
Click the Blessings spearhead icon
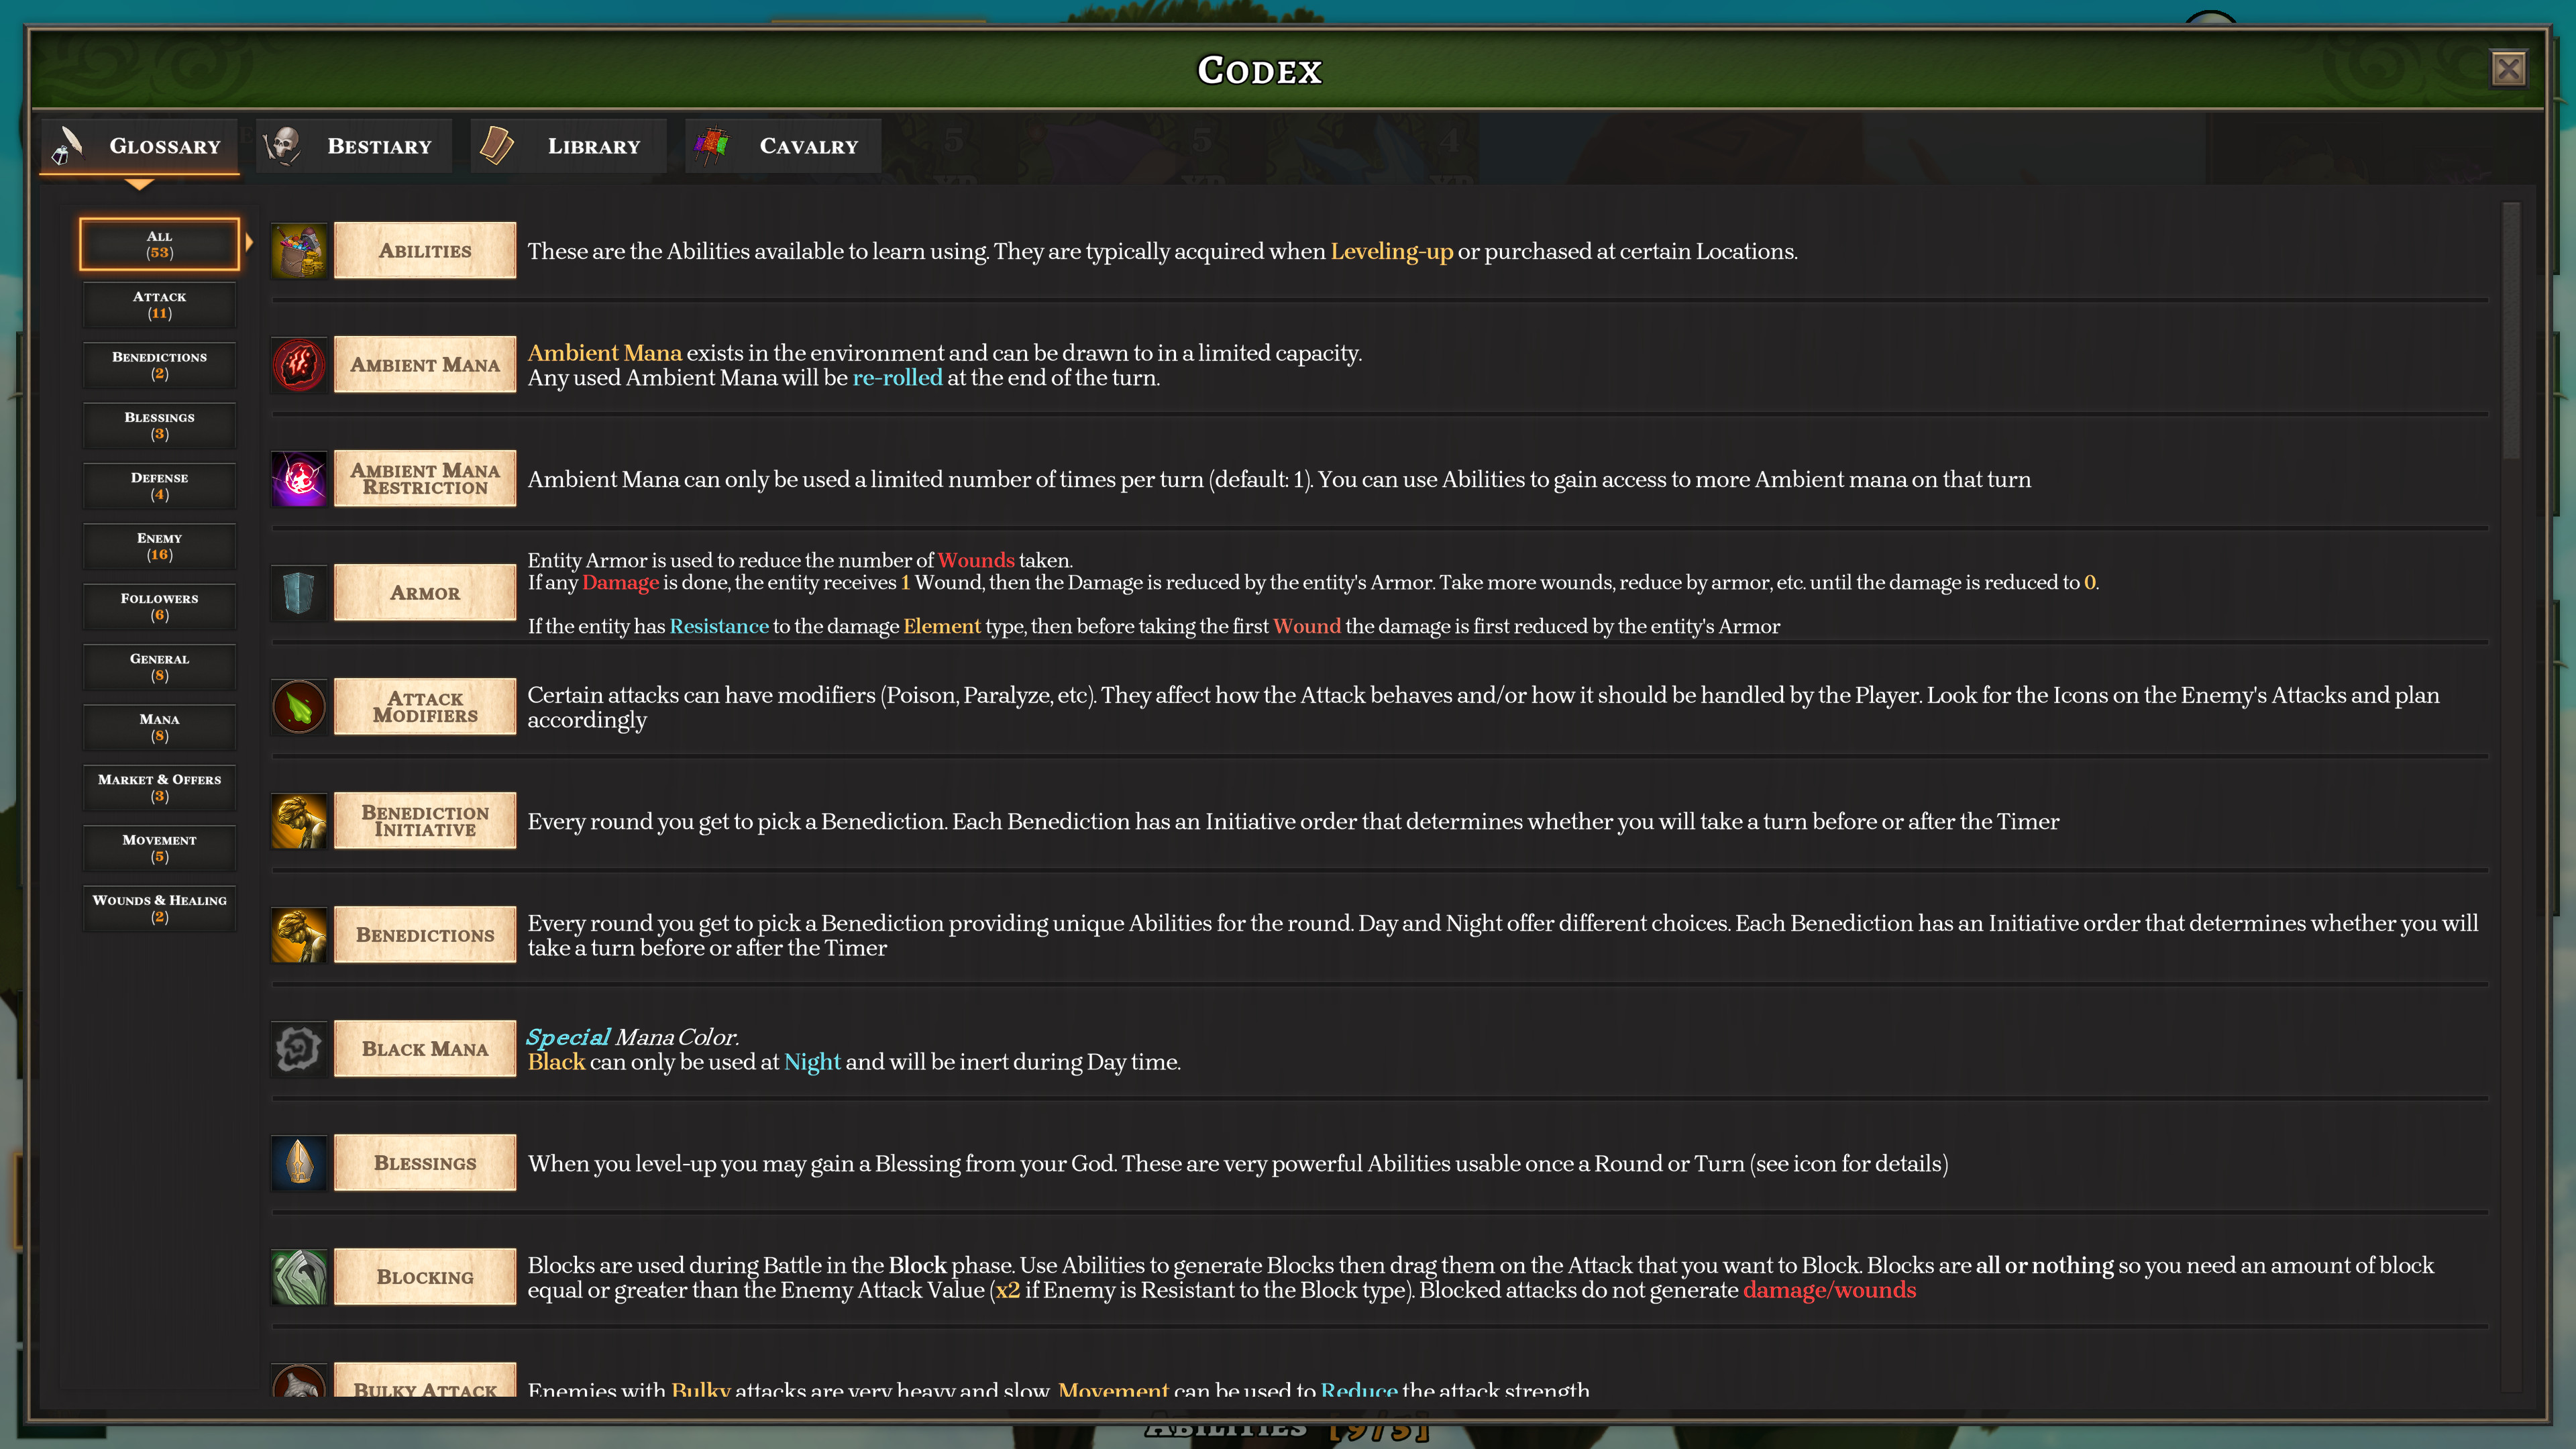(x=298, y=1162)
